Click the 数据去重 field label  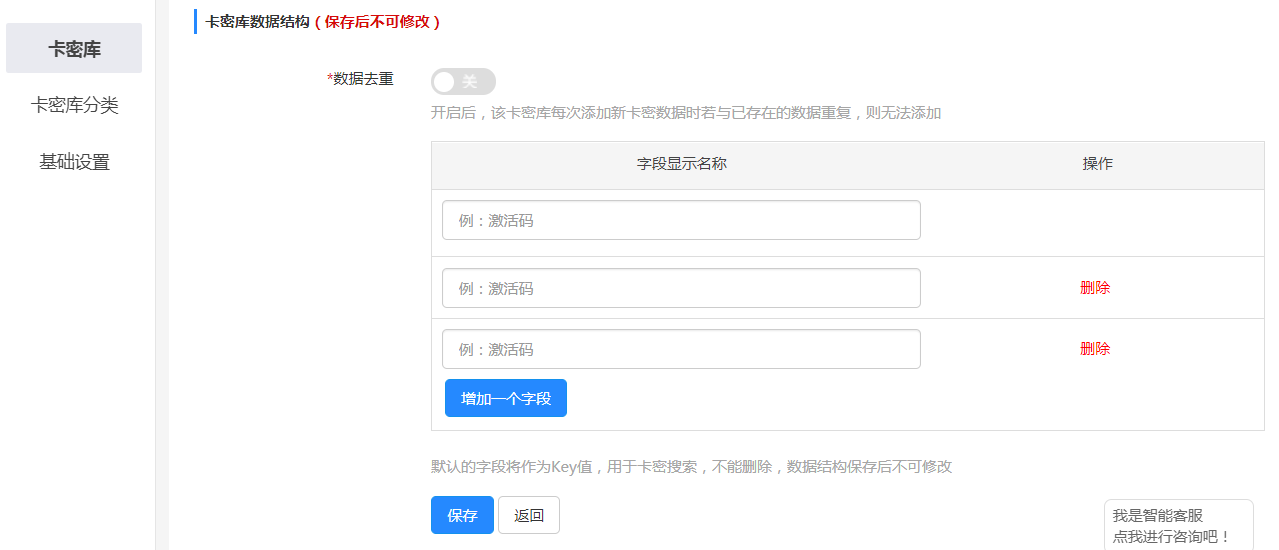[x=363, y=79]
